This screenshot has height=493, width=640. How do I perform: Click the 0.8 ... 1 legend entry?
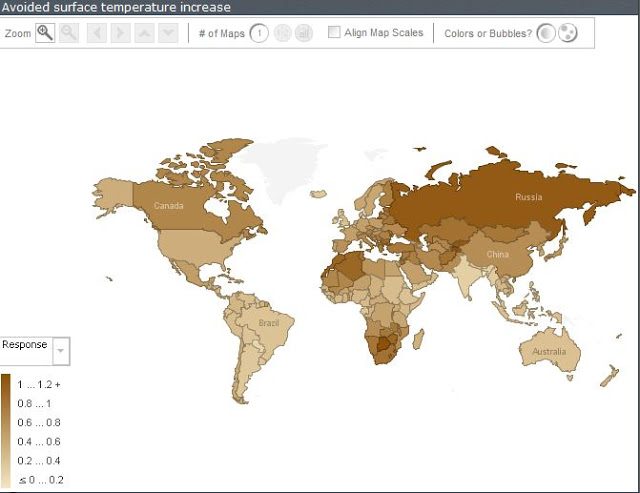pyautogui.click(x=34, y=404)
